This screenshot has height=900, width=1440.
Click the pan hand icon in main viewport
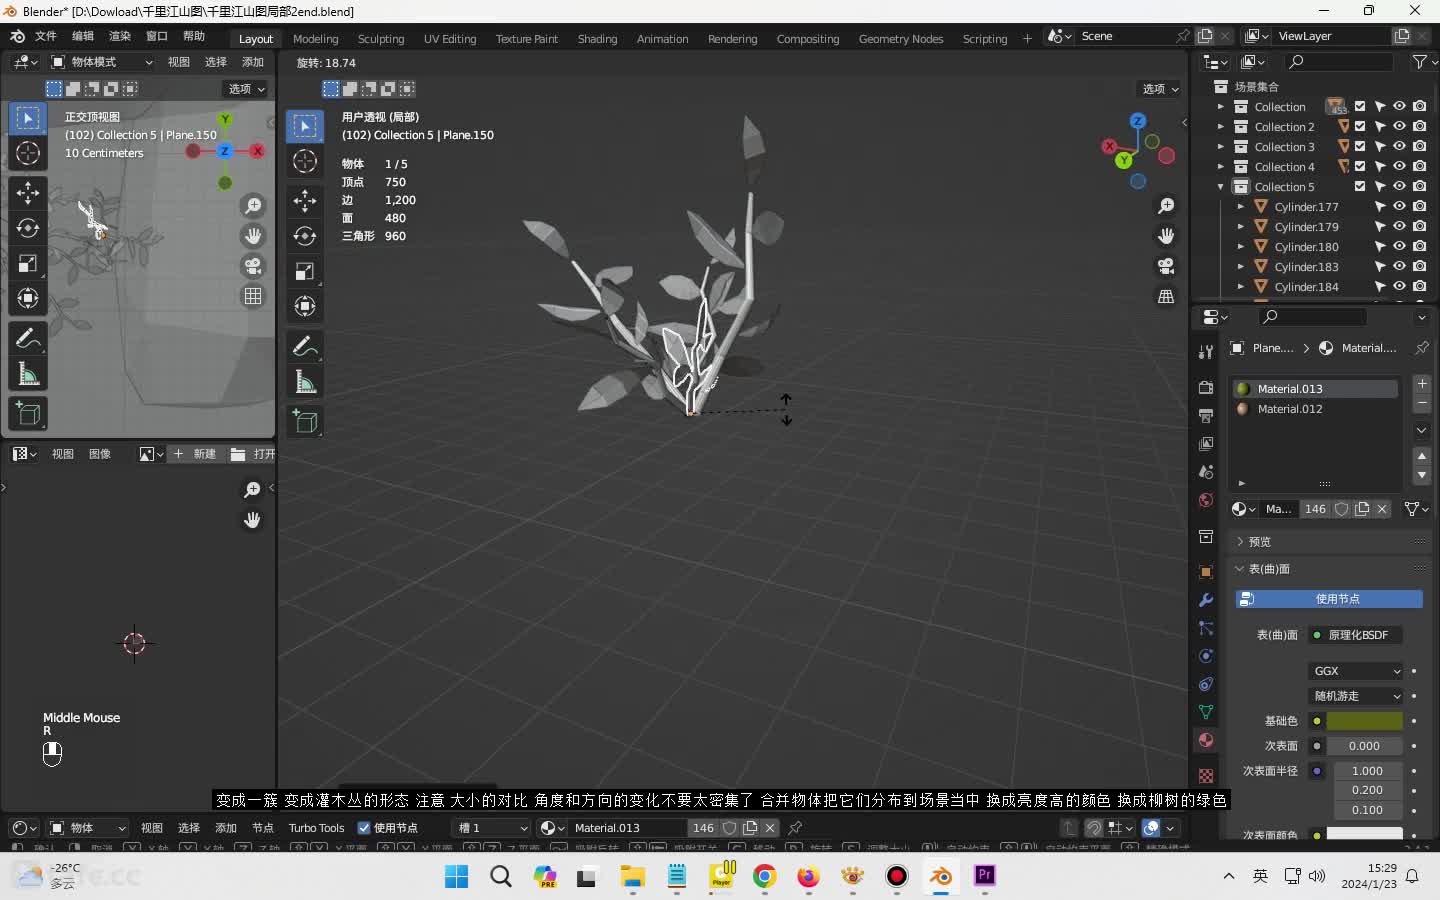tap(1166, 236)
